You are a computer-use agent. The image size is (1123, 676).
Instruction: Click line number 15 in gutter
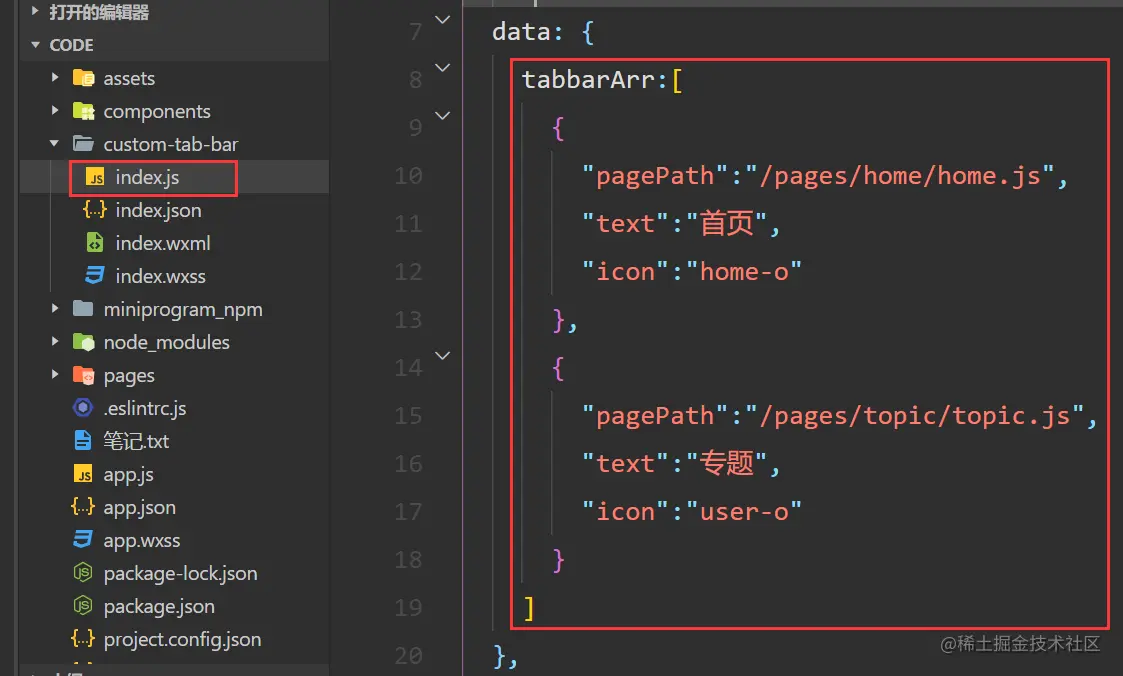pos(408,415)
